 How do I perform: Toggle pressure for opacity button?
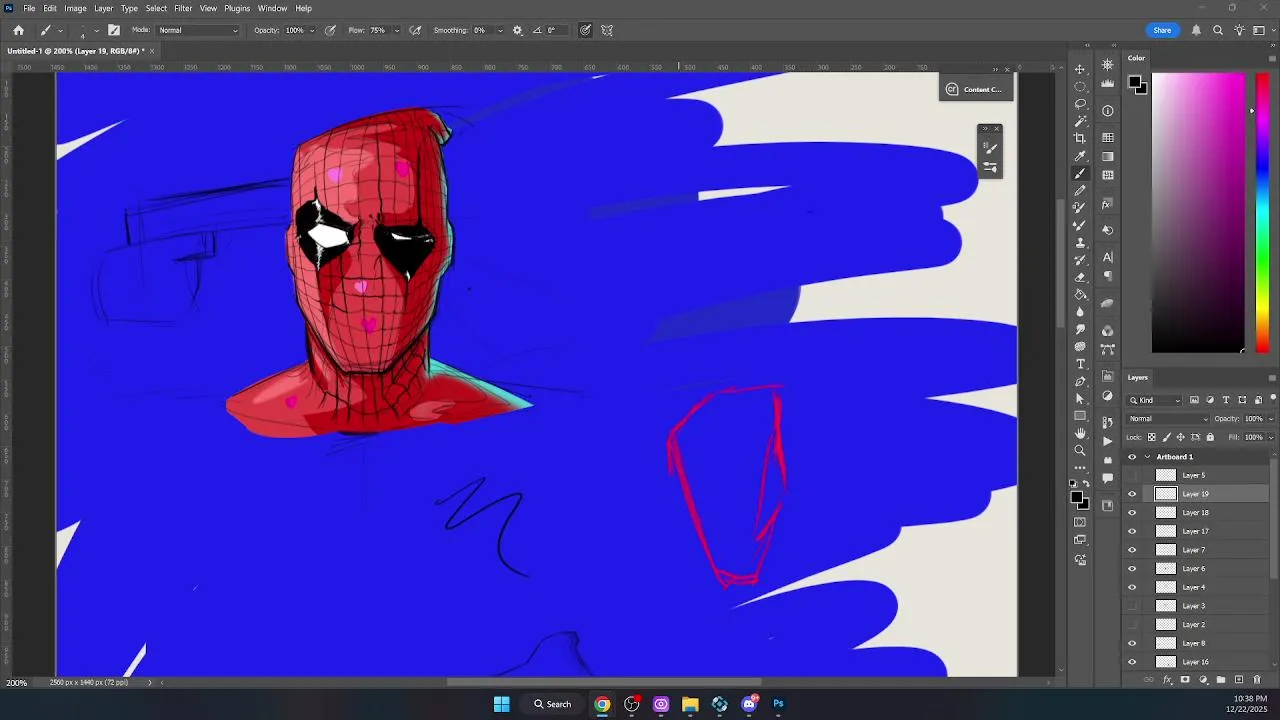click(x=330, y=30)
